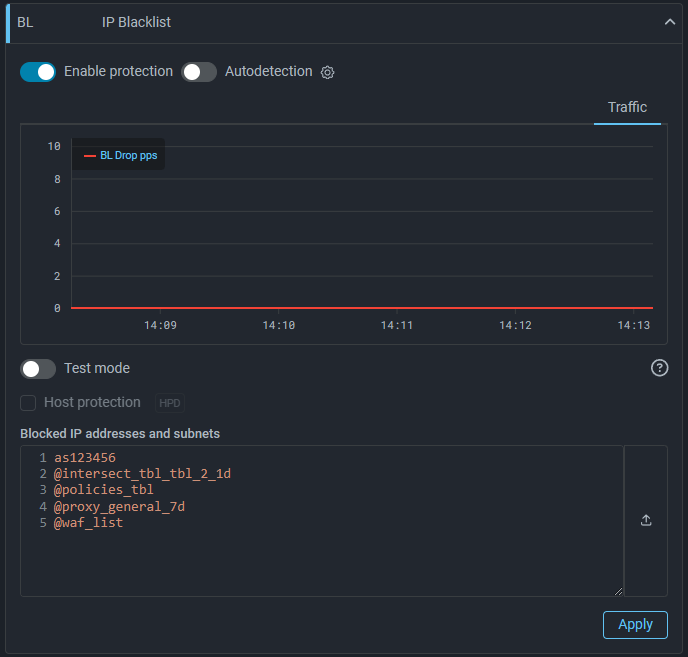Click the @proxy_general_7d entry
The height and width of the screenshot is (657, 688).
tap(119, 506)
